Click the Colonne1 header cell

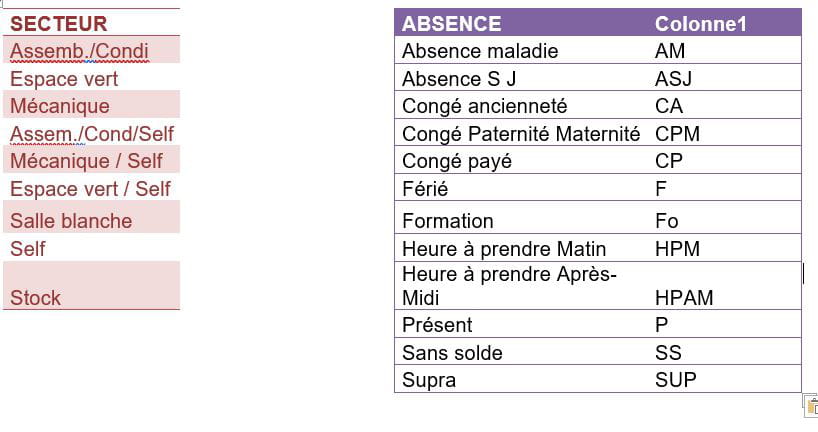[x=725, y=23]
